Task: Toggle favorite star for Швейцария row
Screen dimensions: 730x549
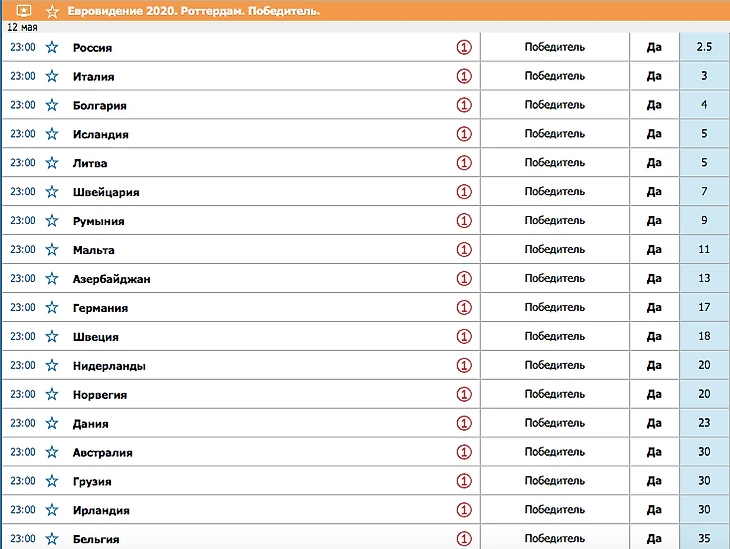Action: point(52,191)
